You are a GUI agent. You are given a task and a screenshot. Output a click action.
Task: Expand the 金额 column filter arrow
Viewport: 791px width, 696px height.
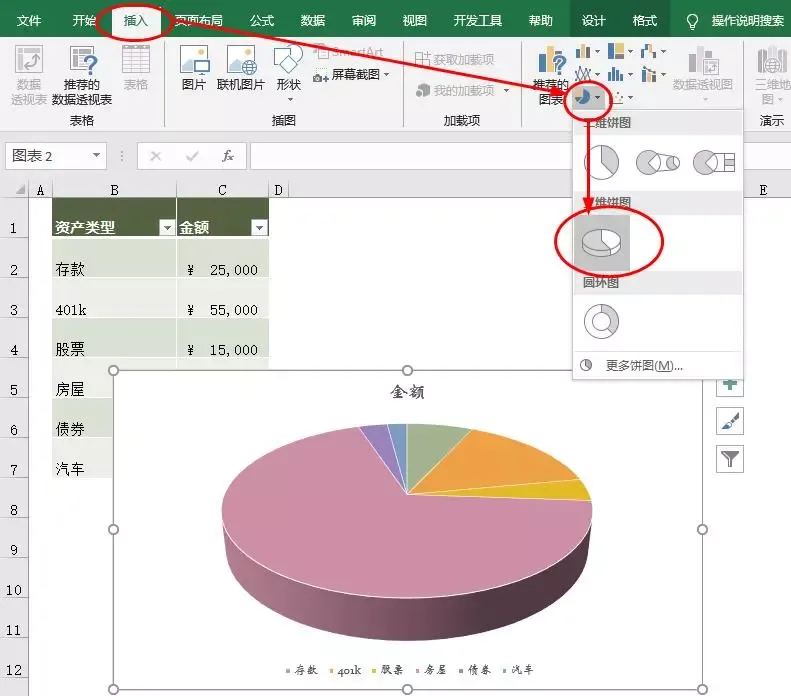259,228
